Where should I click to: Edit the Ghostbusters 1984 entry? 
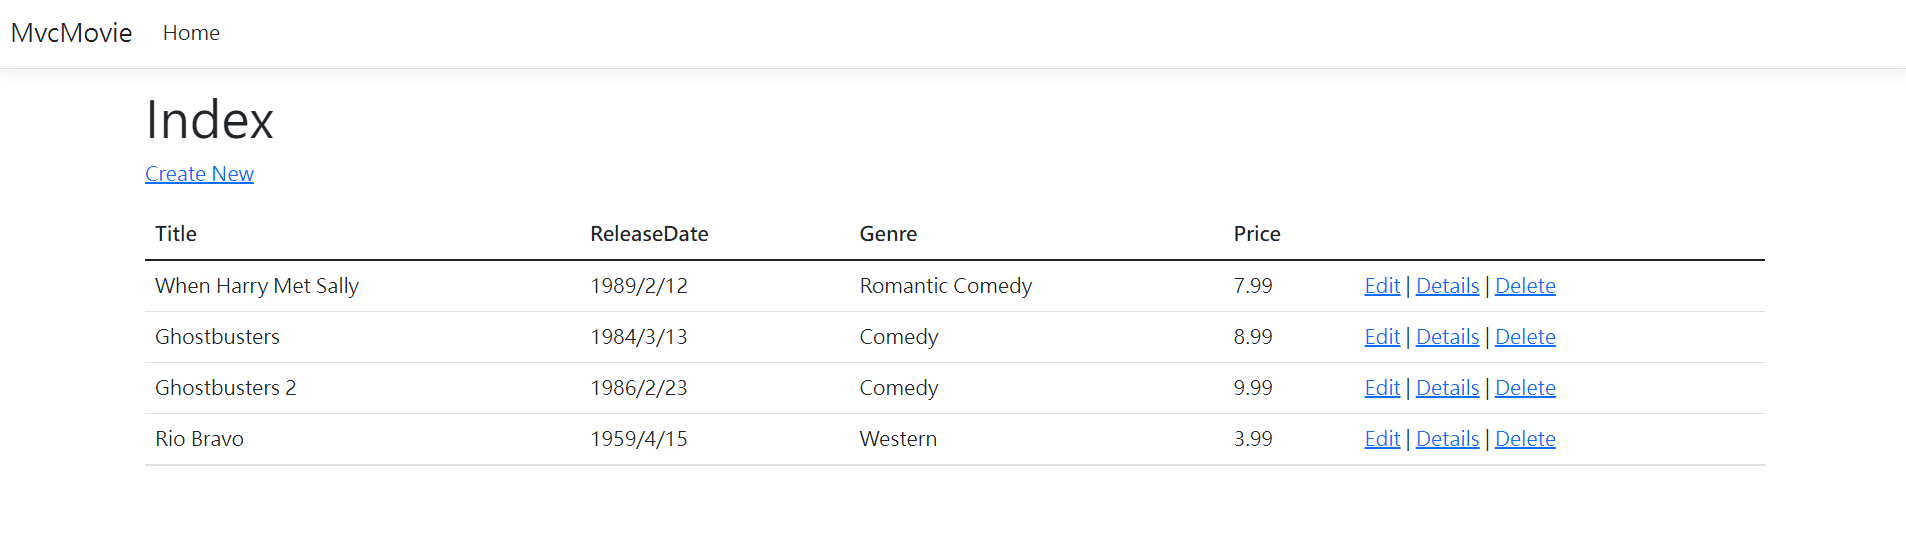[x=1382, y=337]
